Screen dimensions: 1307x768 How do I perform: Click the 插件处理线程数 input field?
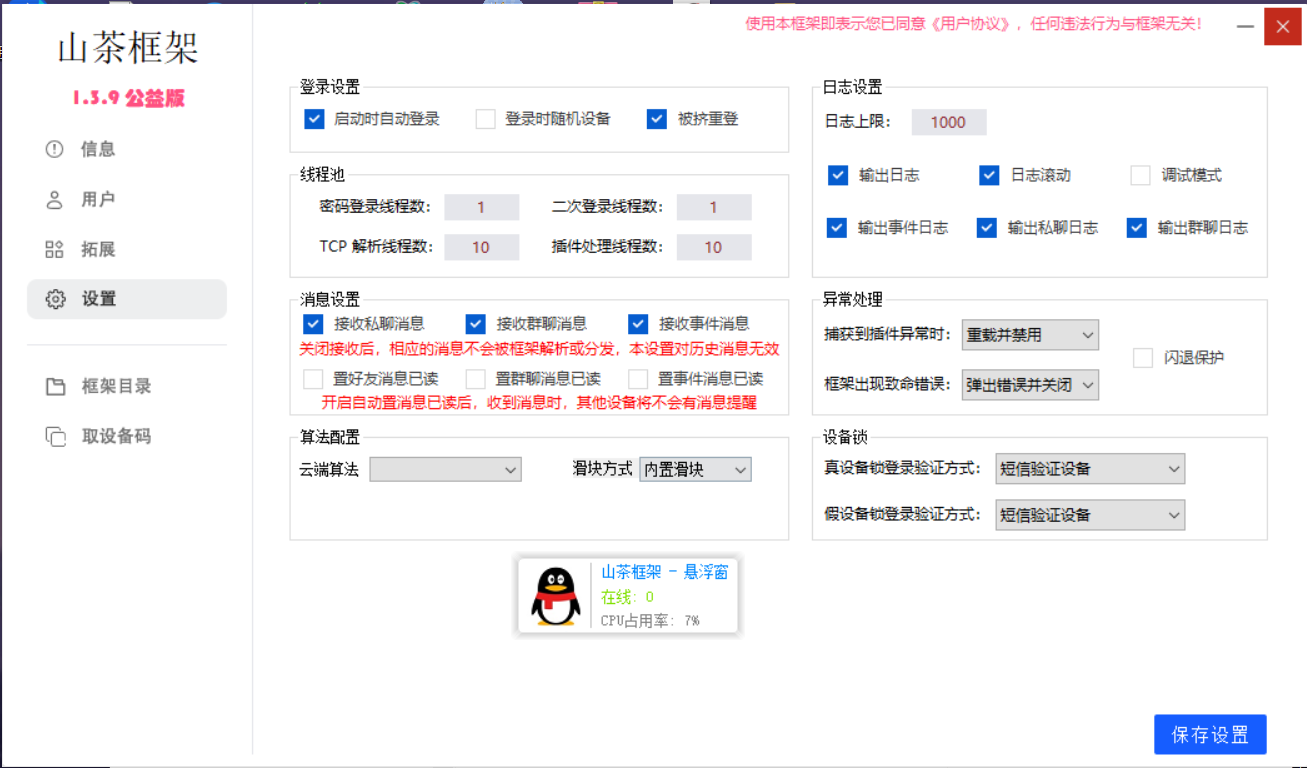click(713, 247)
